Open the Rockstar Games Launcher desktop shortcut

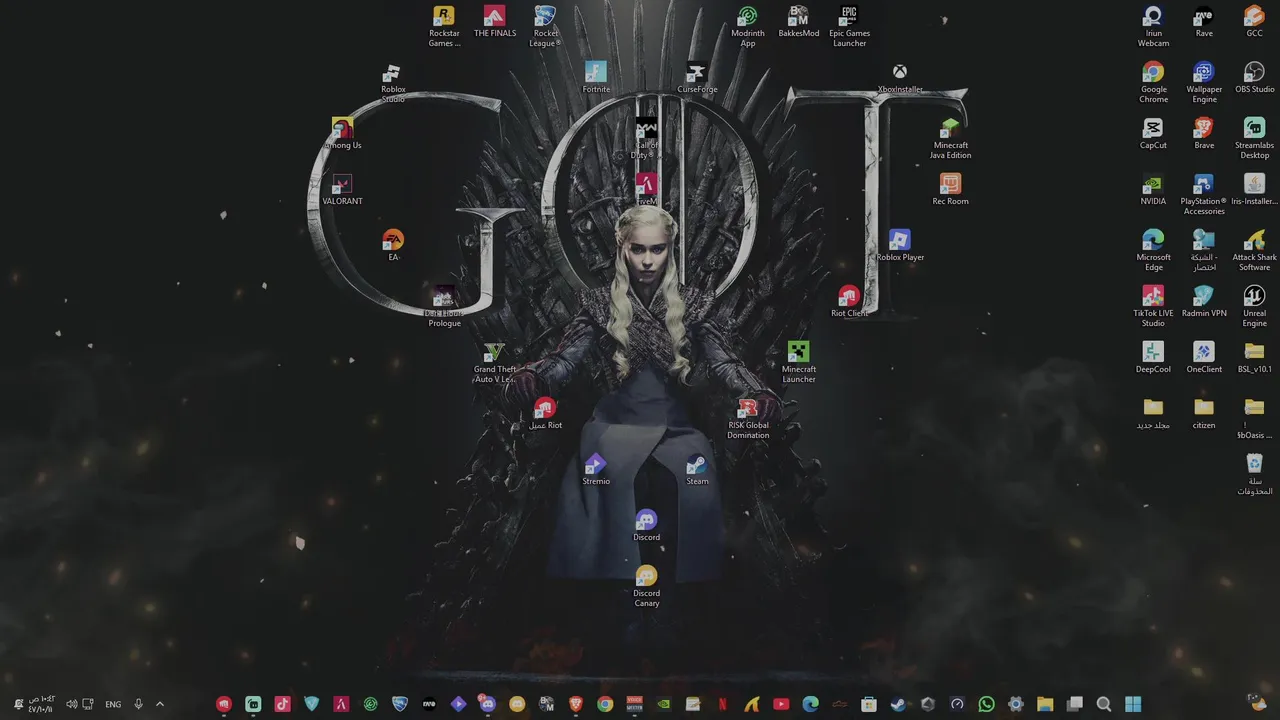tap(444, 26)
